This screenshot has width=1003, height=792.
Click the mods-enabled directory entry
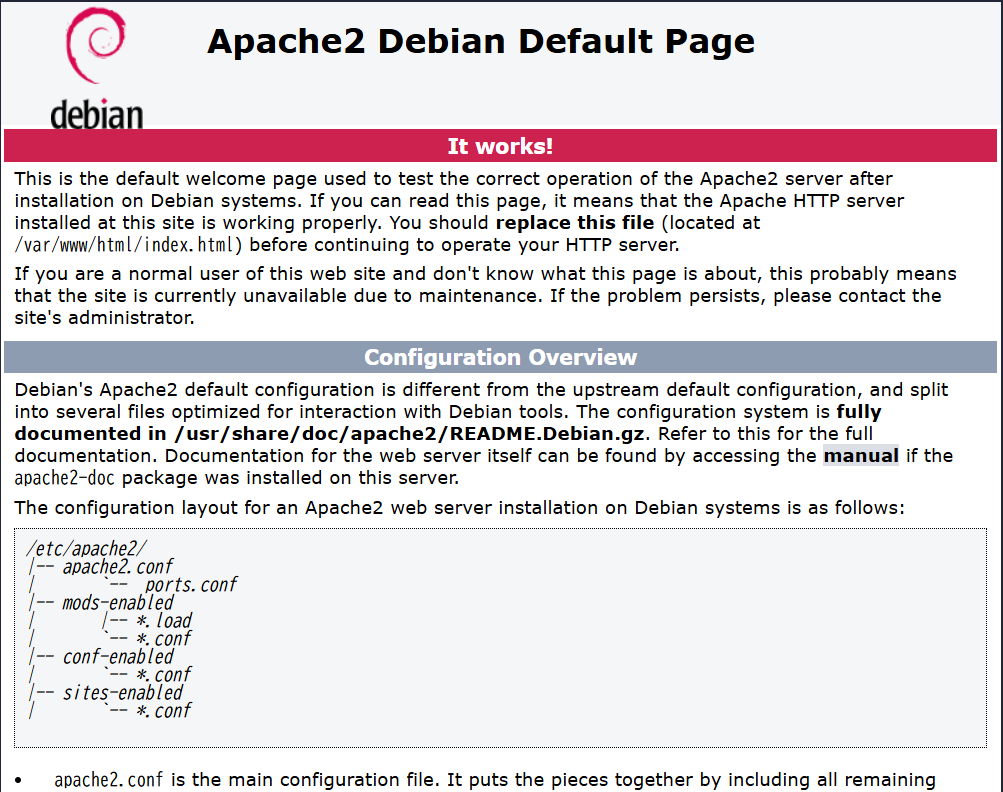[x=117, y=602]
